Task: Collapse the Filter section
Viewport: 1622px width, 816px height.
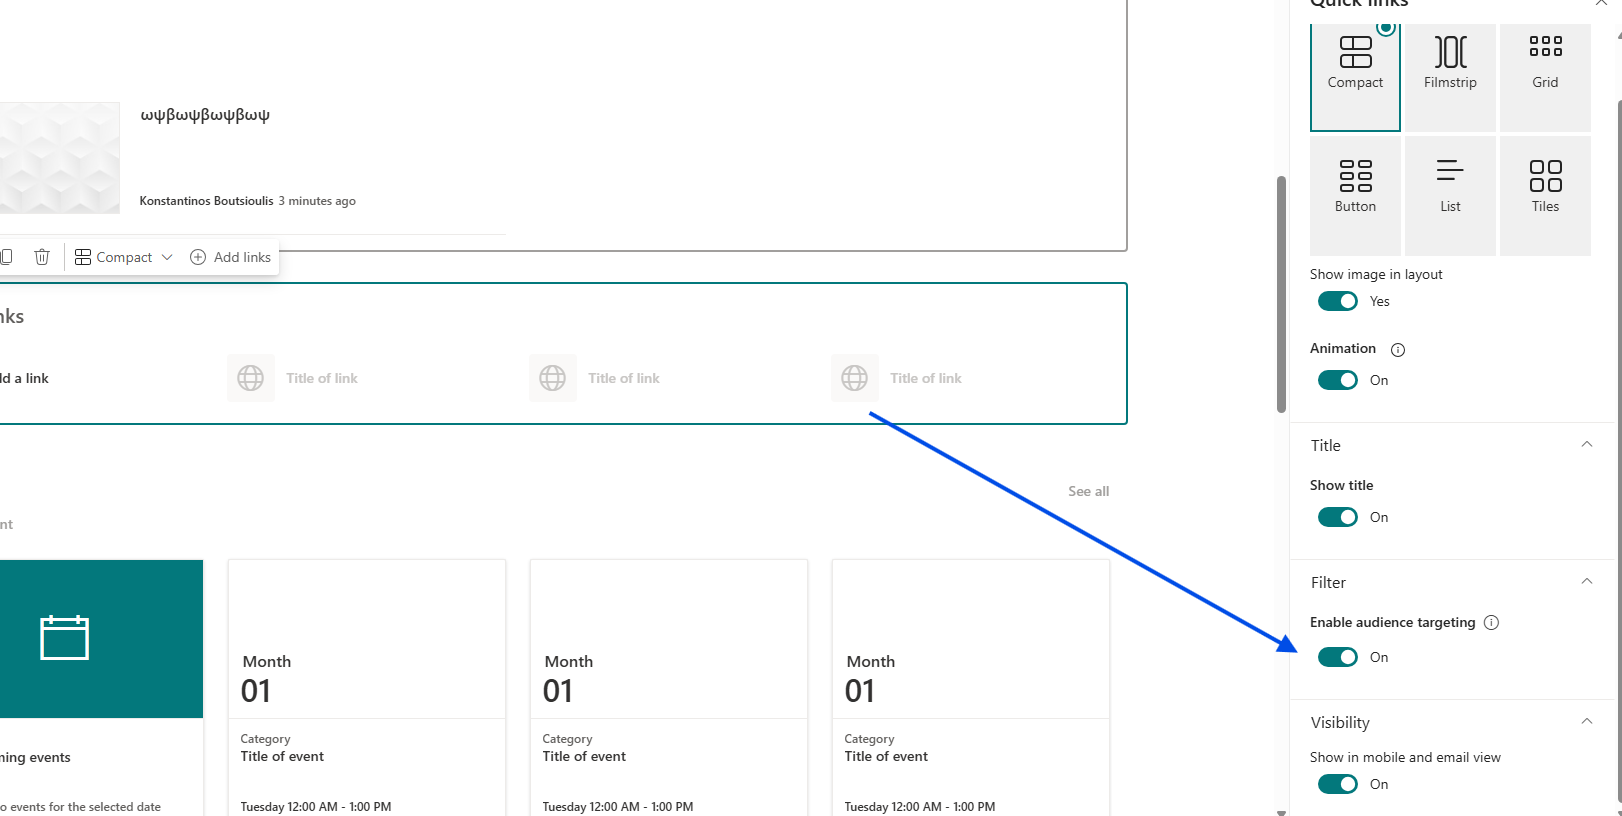Action: coord(1586,582)
